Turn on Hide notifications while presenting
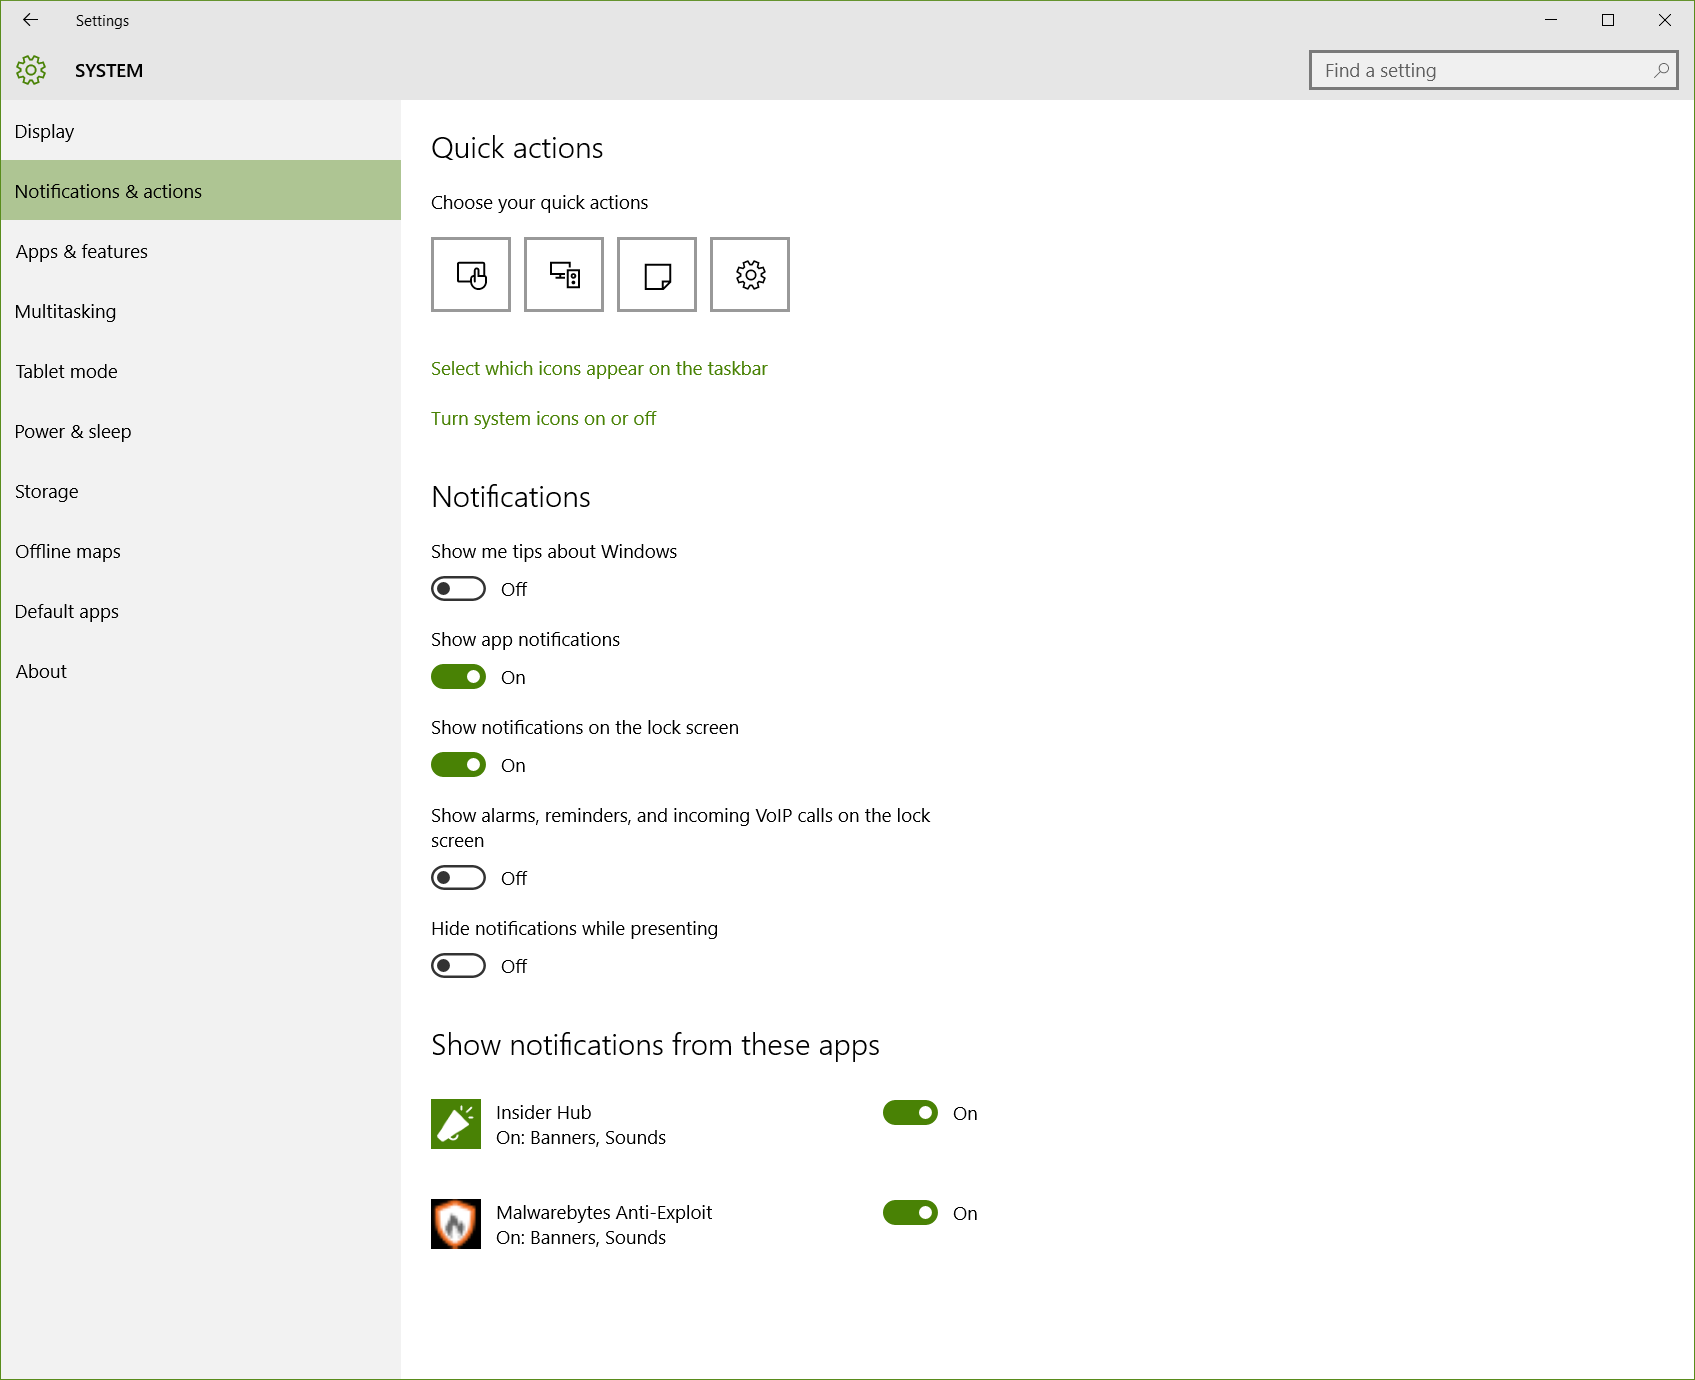1695x1380 pixels. pos(458,966)
